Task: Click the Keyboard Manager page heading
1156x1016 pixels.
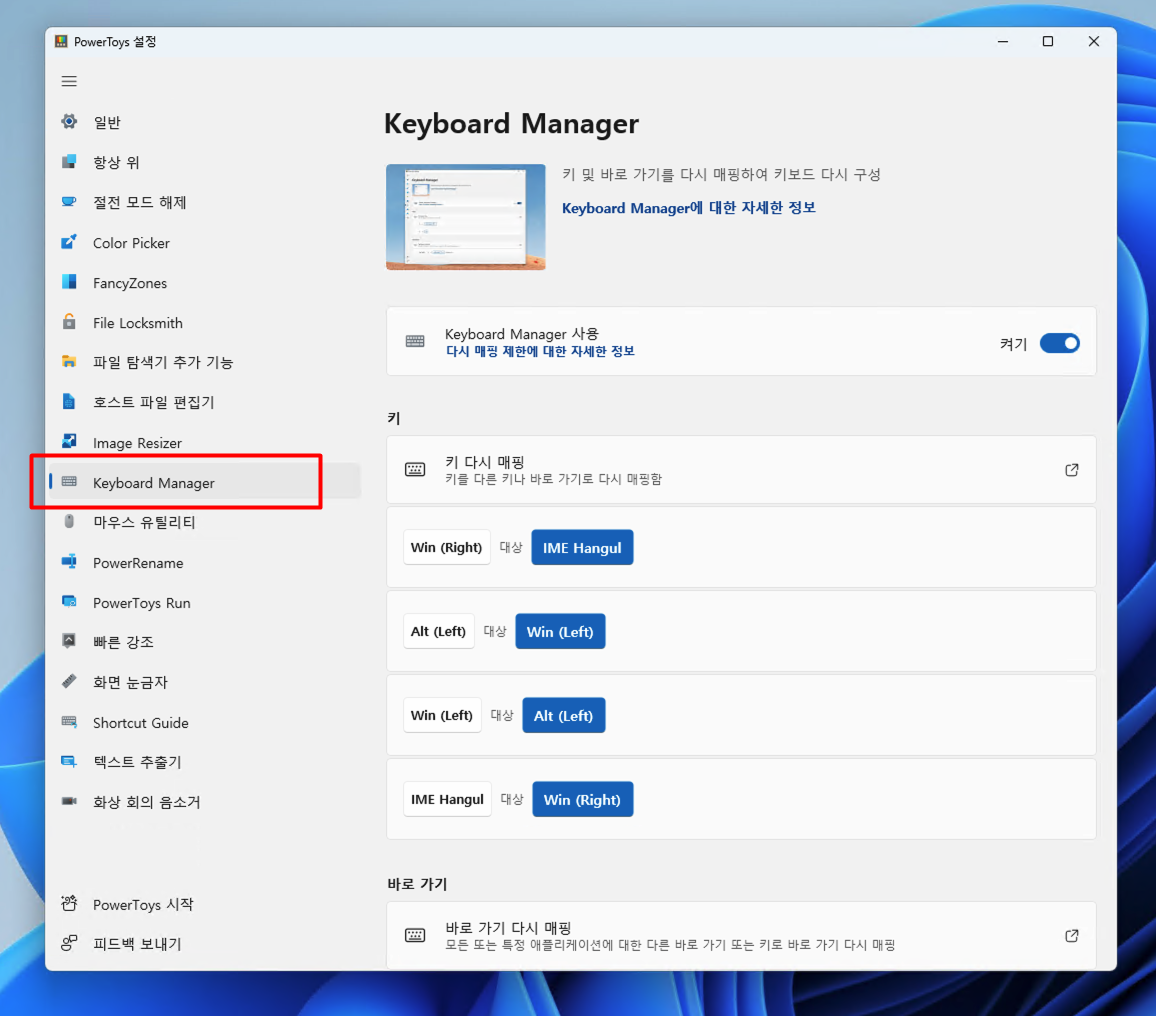Action: 511,123
